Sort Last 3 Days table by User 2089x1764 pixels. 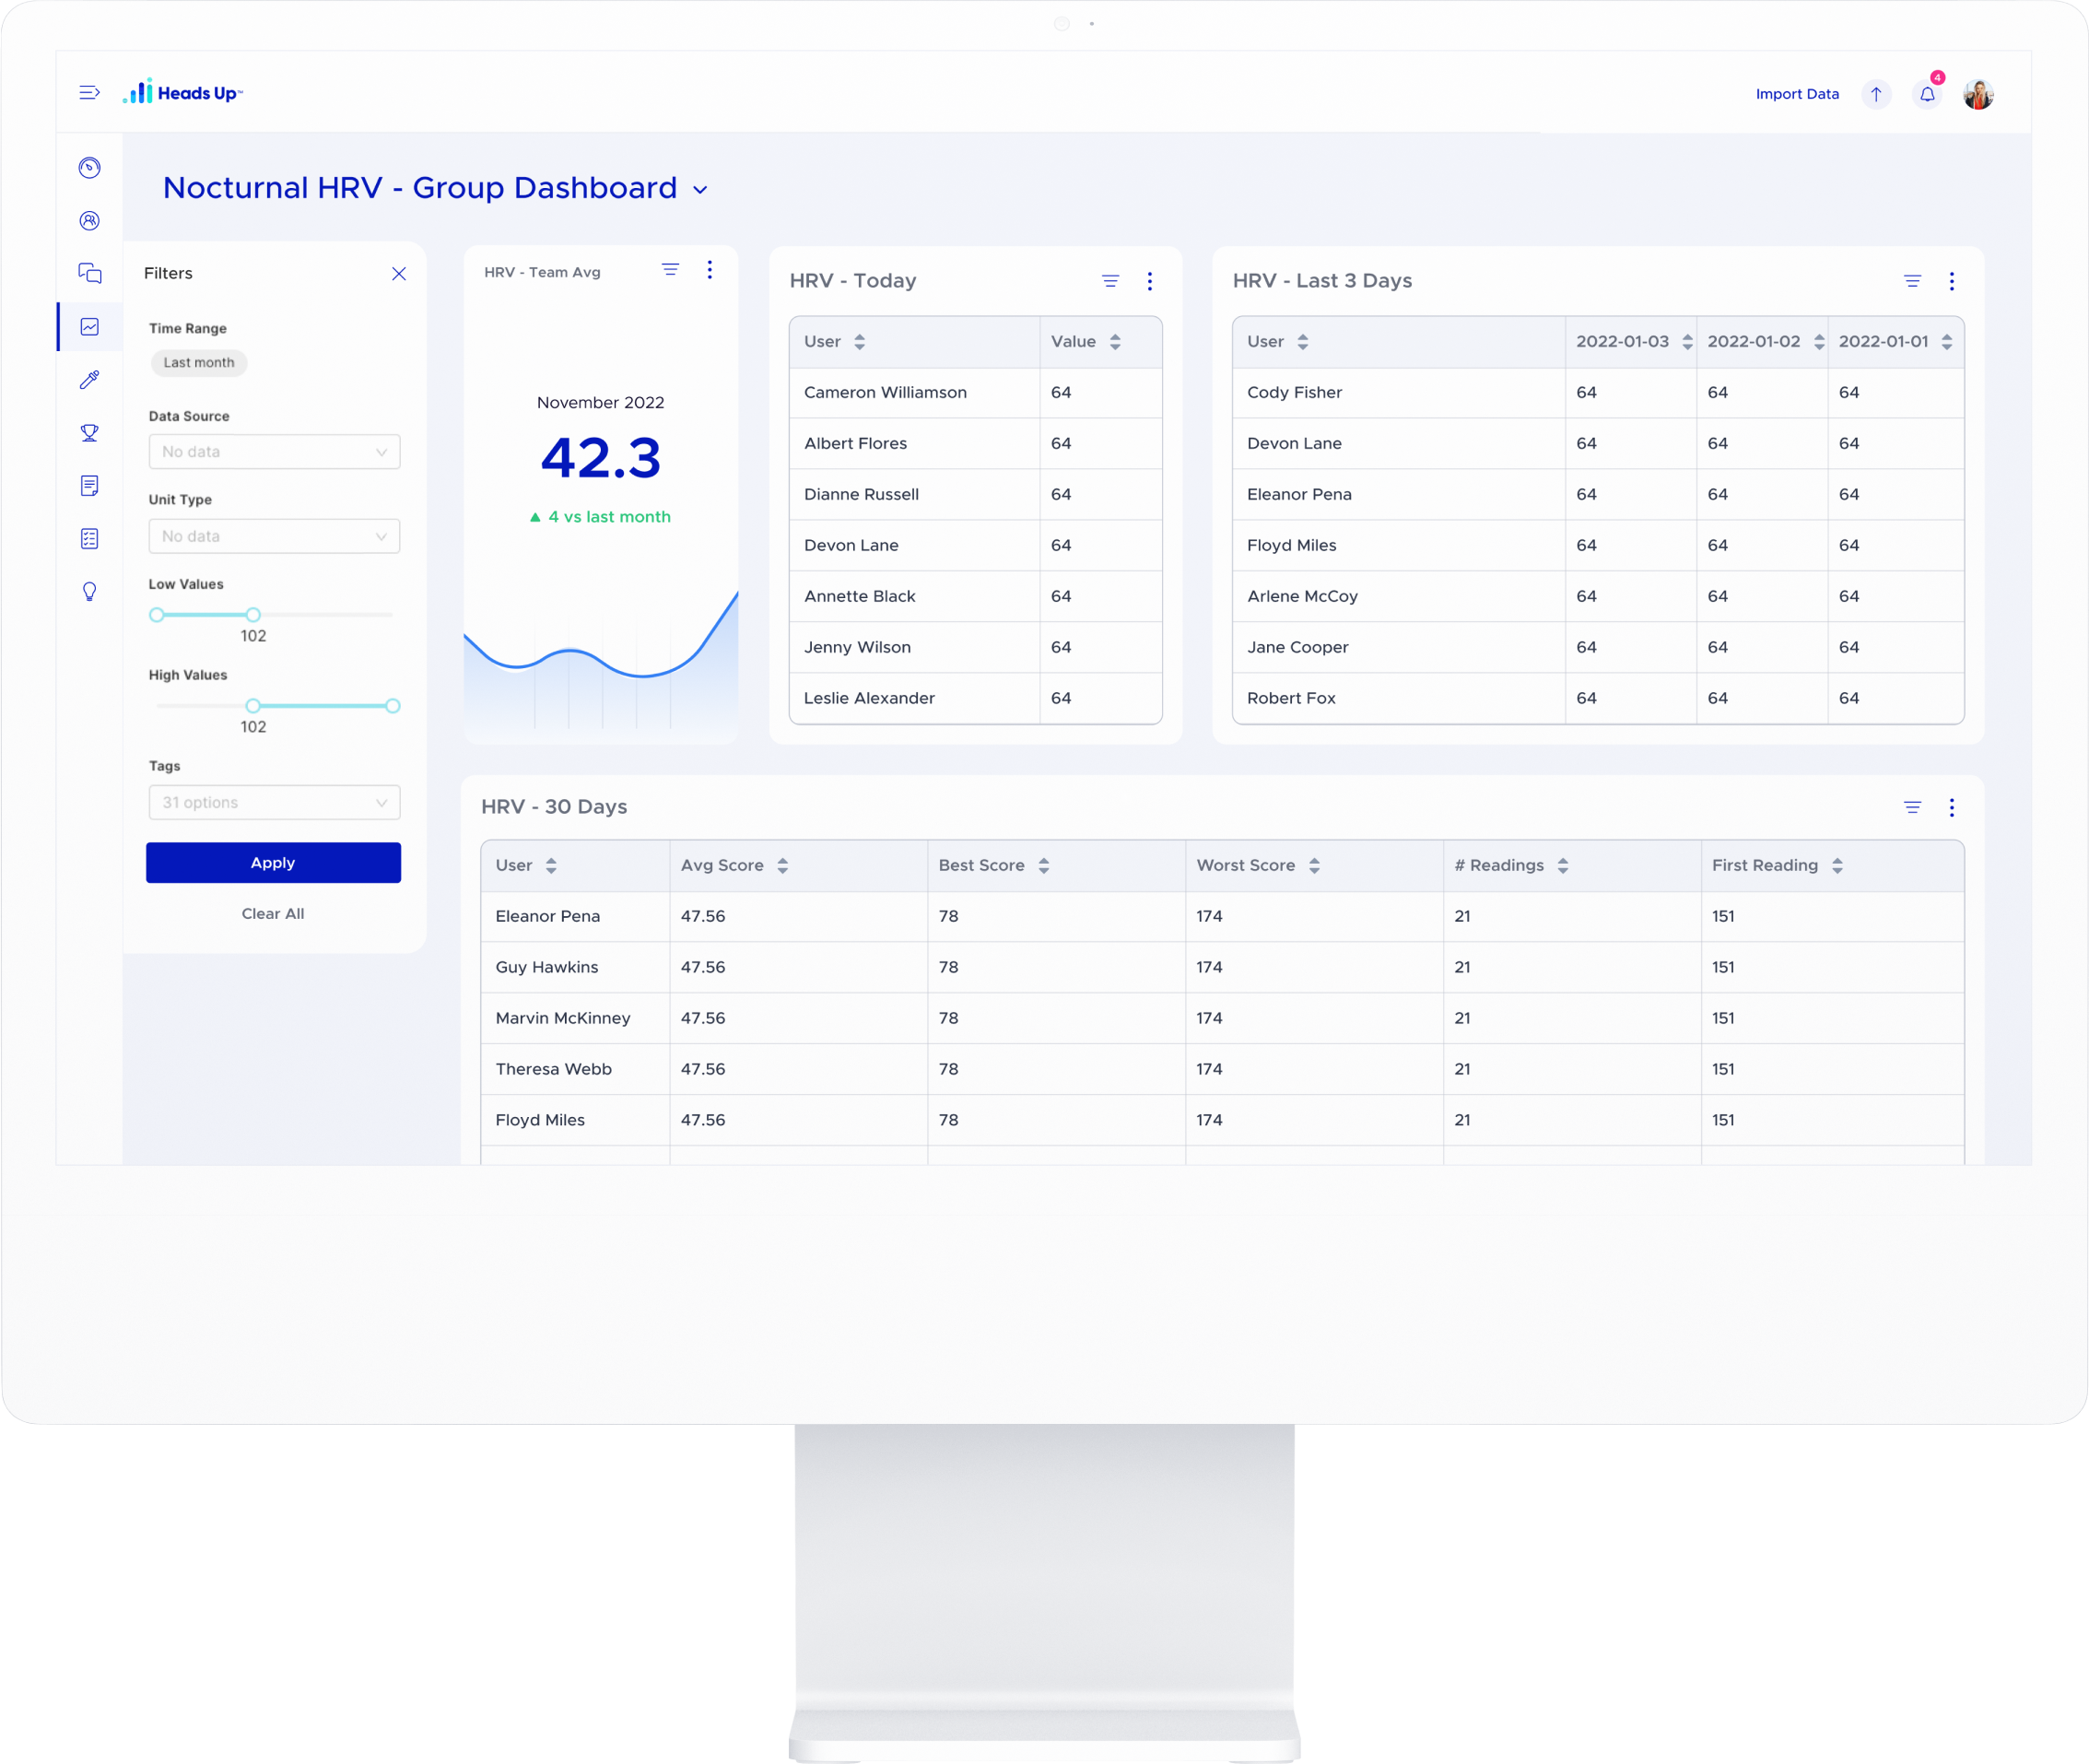tap(1302, 342)
